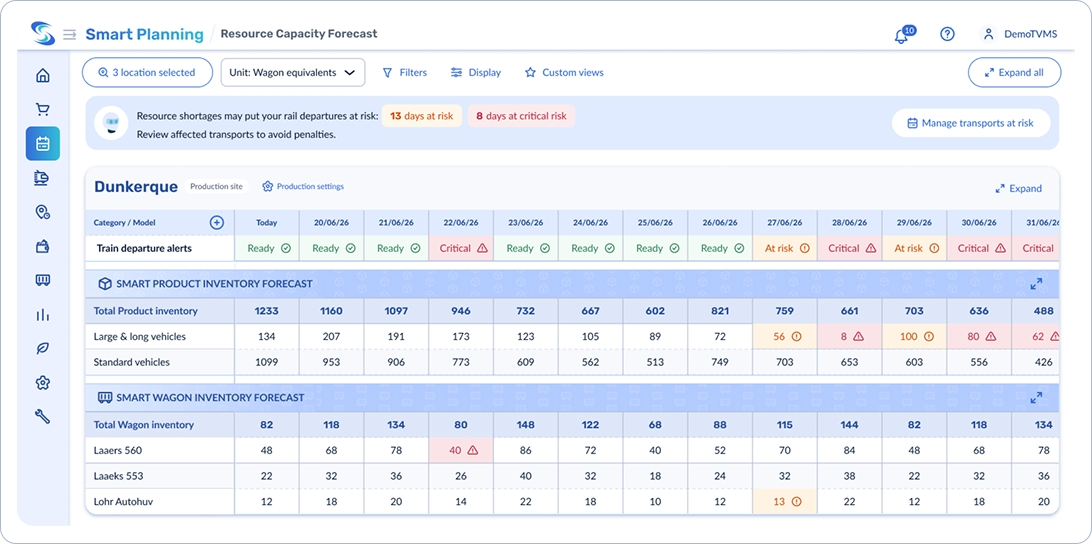This screenshot has width=1092, height=544.
Task: Click the At risk alert for 29/06/26
Action: coord(914,248)
